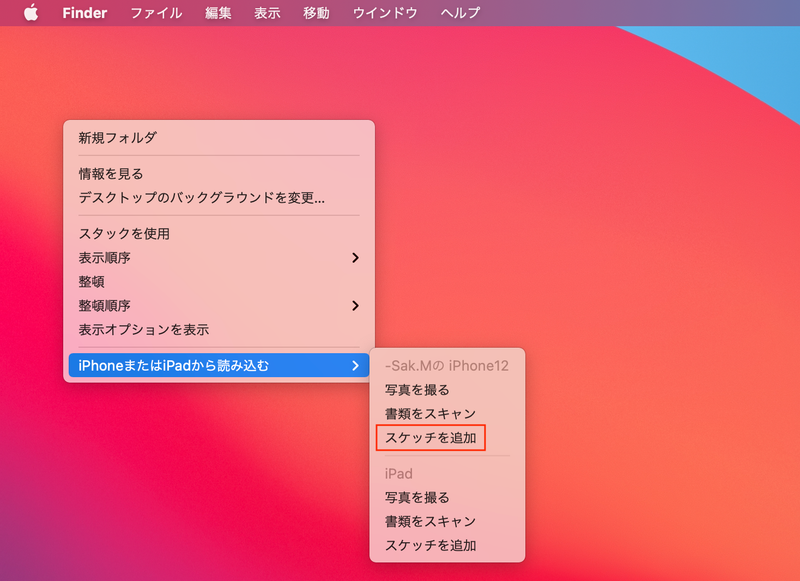This screenshot has width=800, height=581.
Task: Select 整頓 to clean up icons
Action: (x=92, y=281)
